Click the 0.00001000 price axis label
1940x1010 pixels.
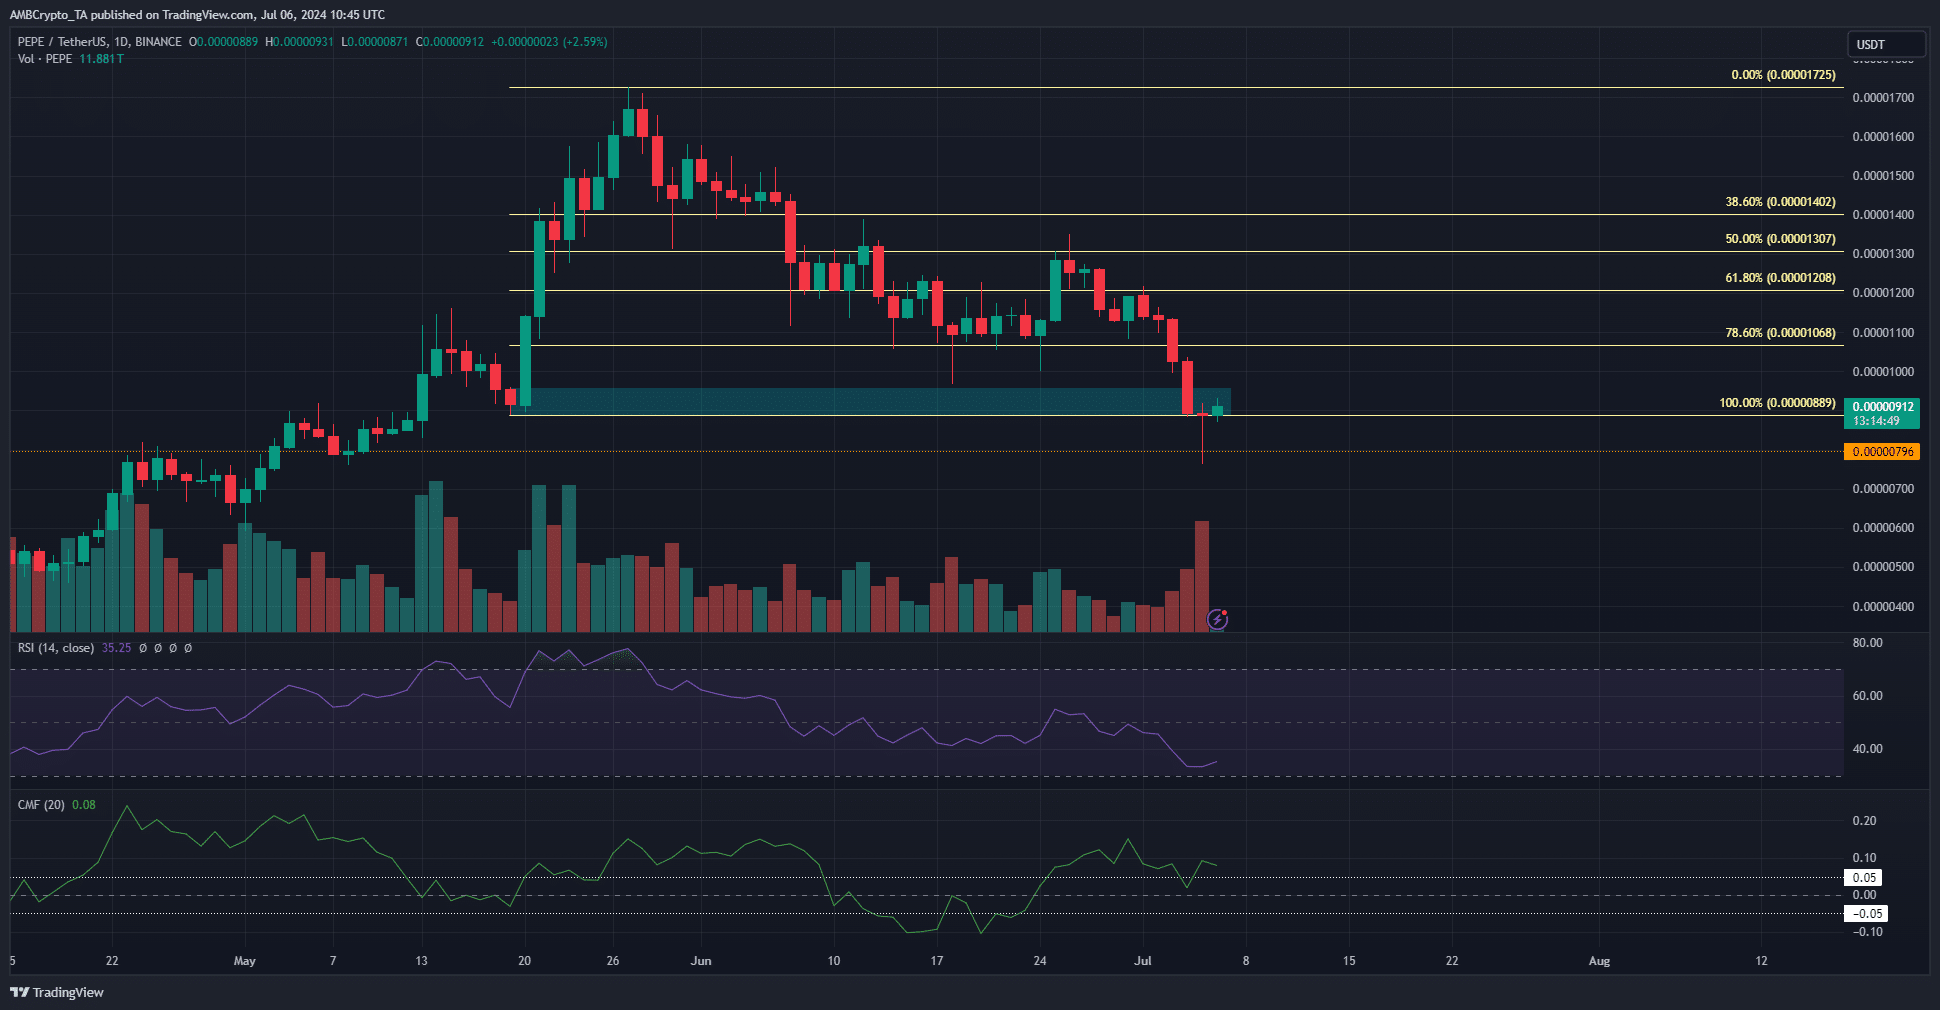[1883, 372]
